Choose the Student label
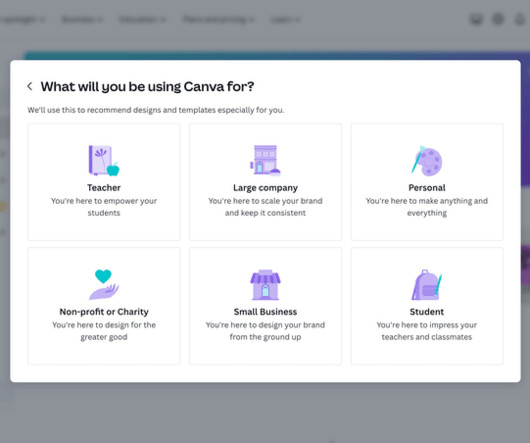 point(427,312)
